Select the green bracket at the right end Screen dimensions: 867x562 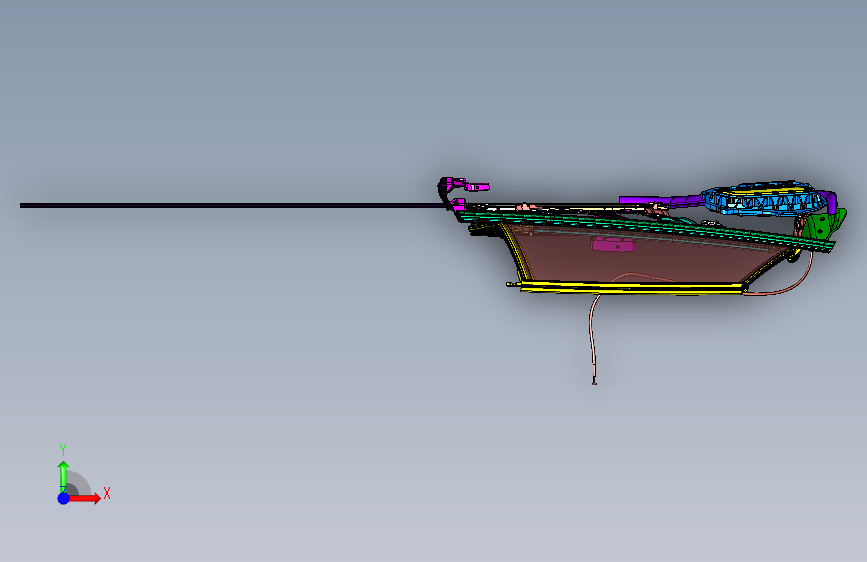coord(823,224)
